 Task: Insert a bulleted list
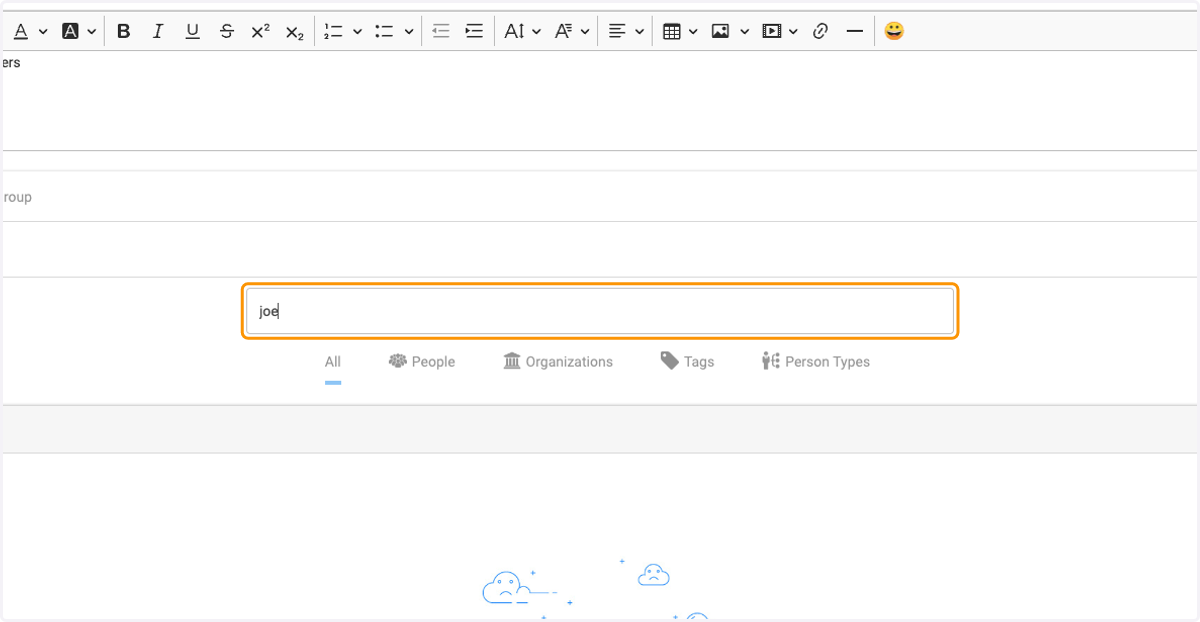click(x=384, y=31)
